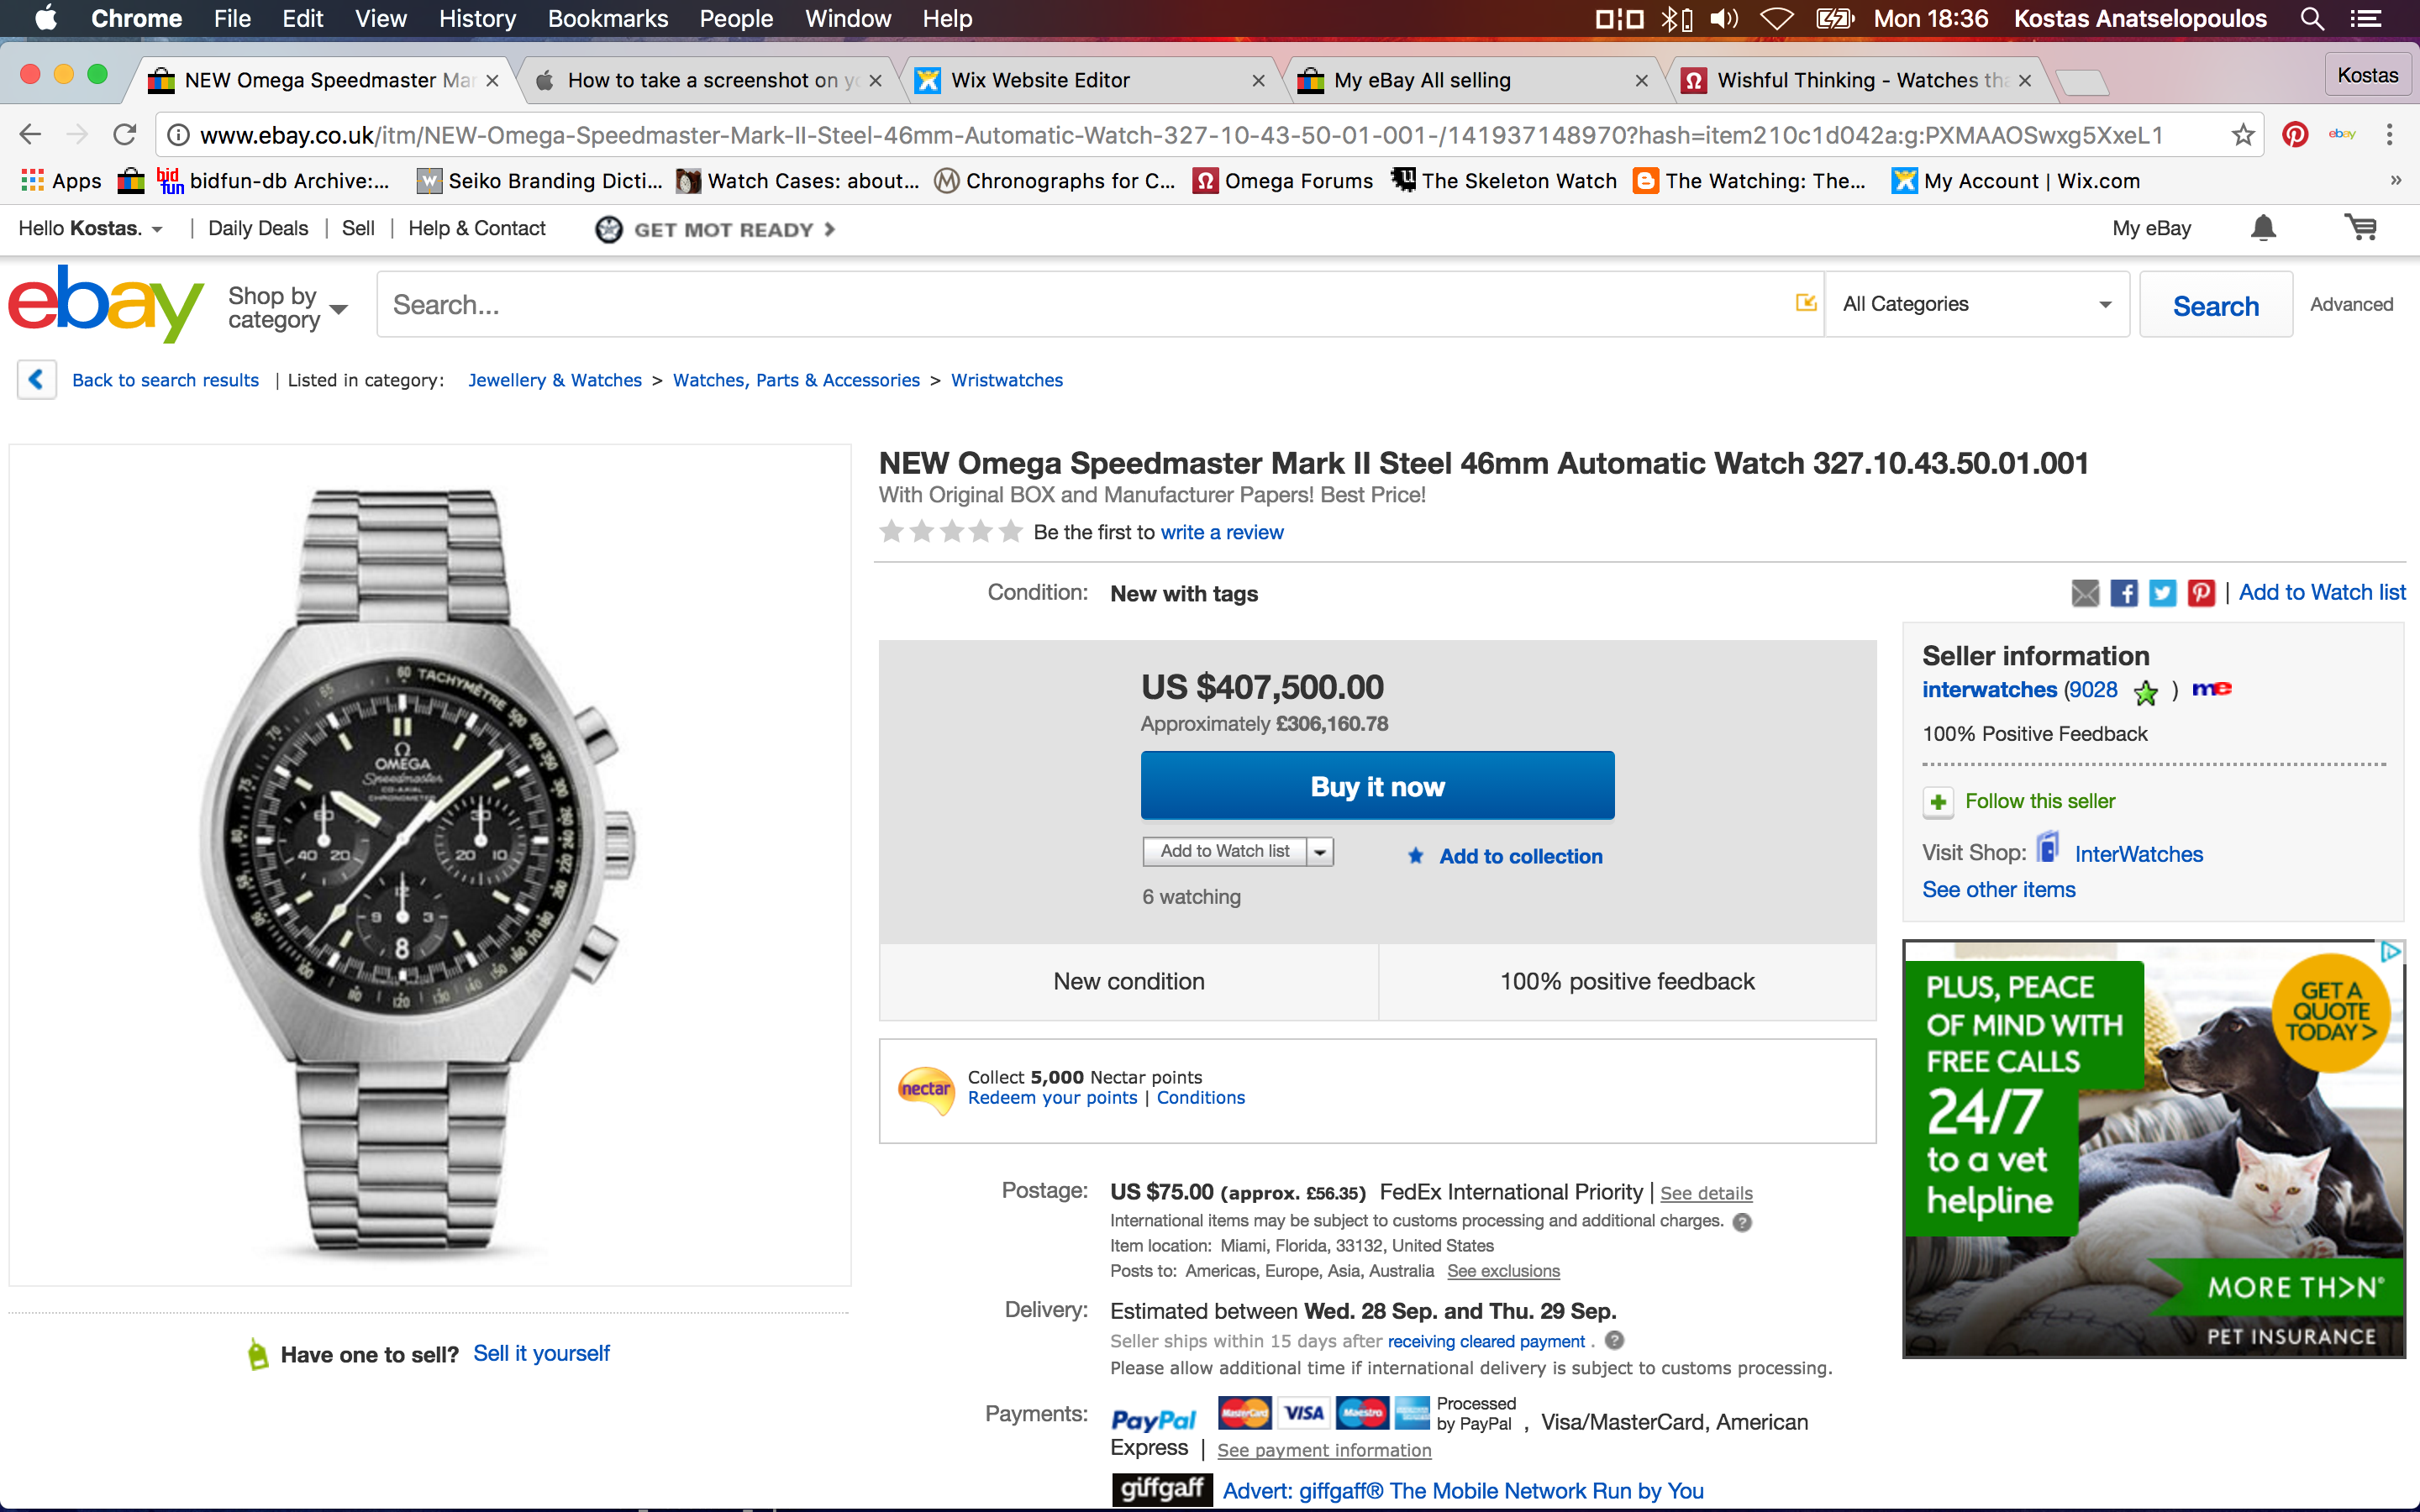The height and width of the screenshot is (1512, 2420).
Task: Click the back arrow beside search results
Action: pos(37,380)
